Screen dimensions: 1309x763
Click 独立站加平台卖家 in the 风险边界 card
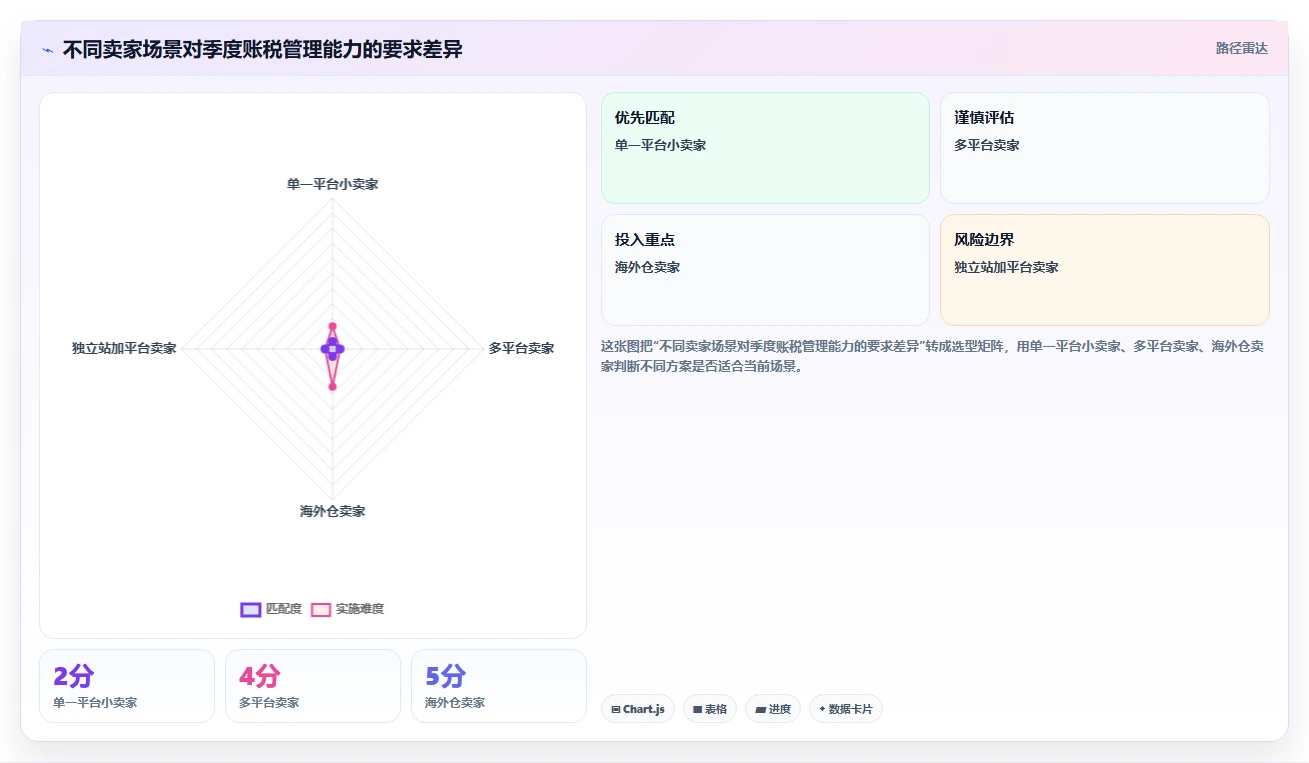tap(1006, 267)
